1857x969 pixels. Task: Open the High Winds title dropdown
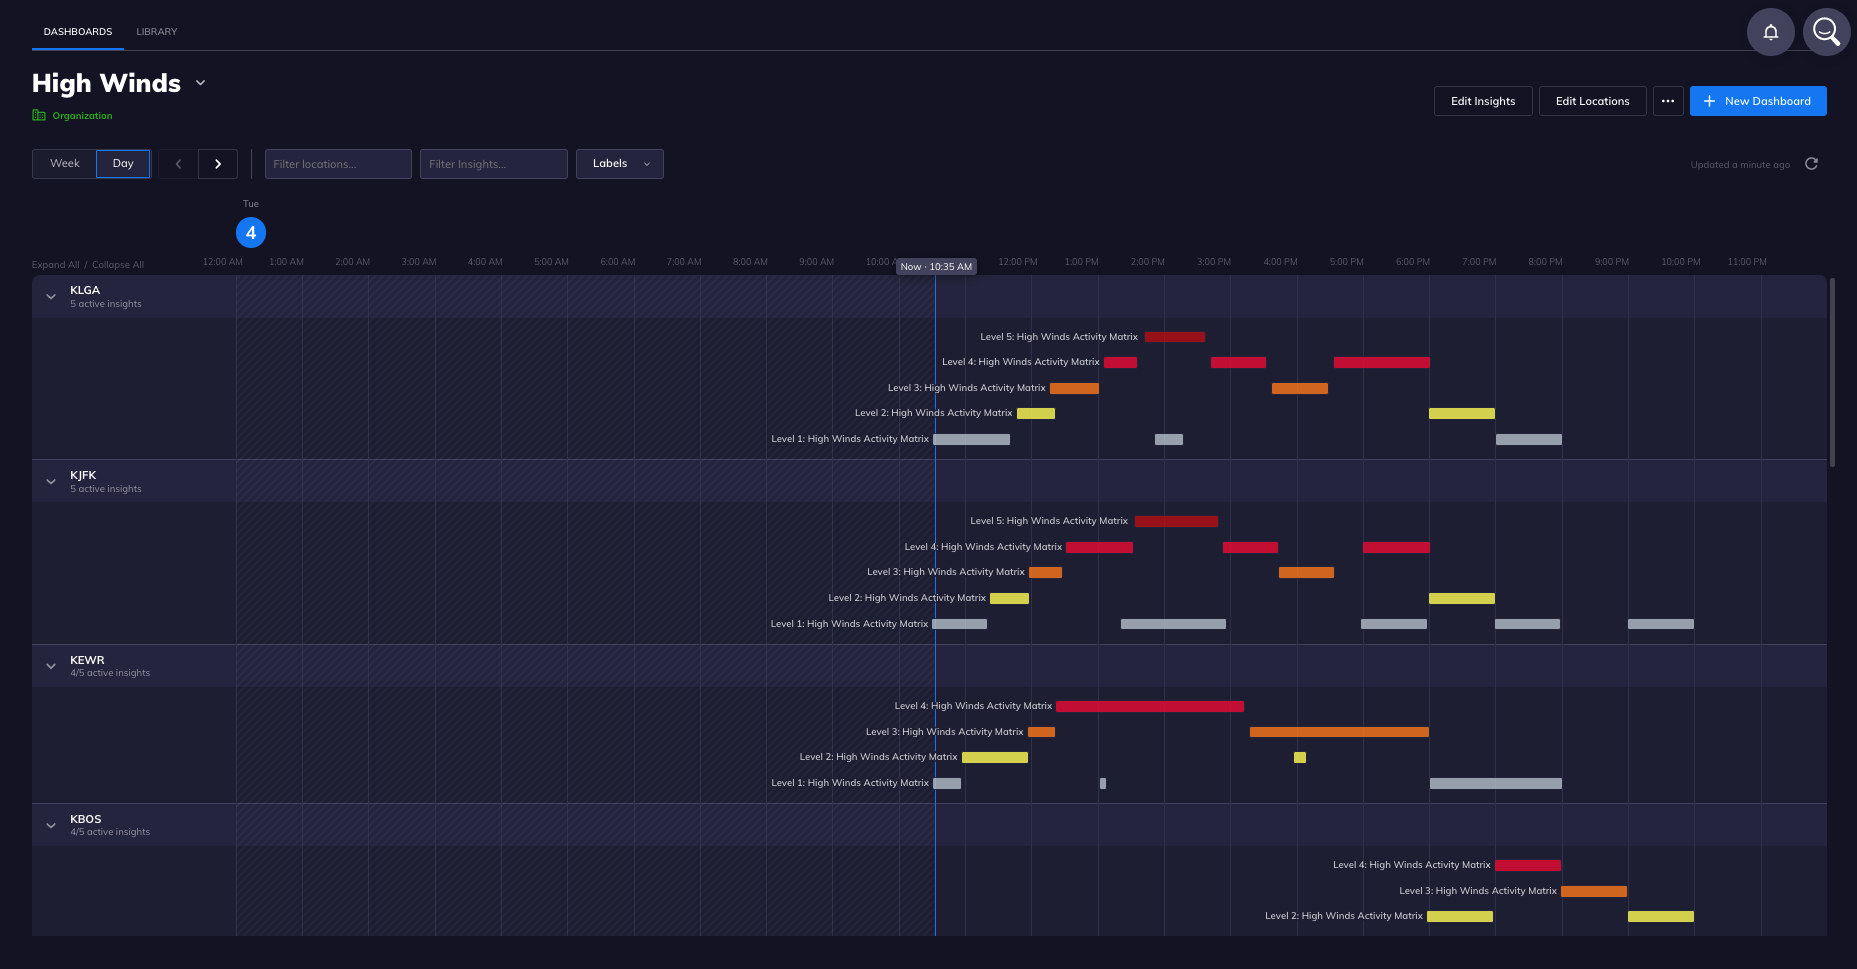click(x=200, y=83)
